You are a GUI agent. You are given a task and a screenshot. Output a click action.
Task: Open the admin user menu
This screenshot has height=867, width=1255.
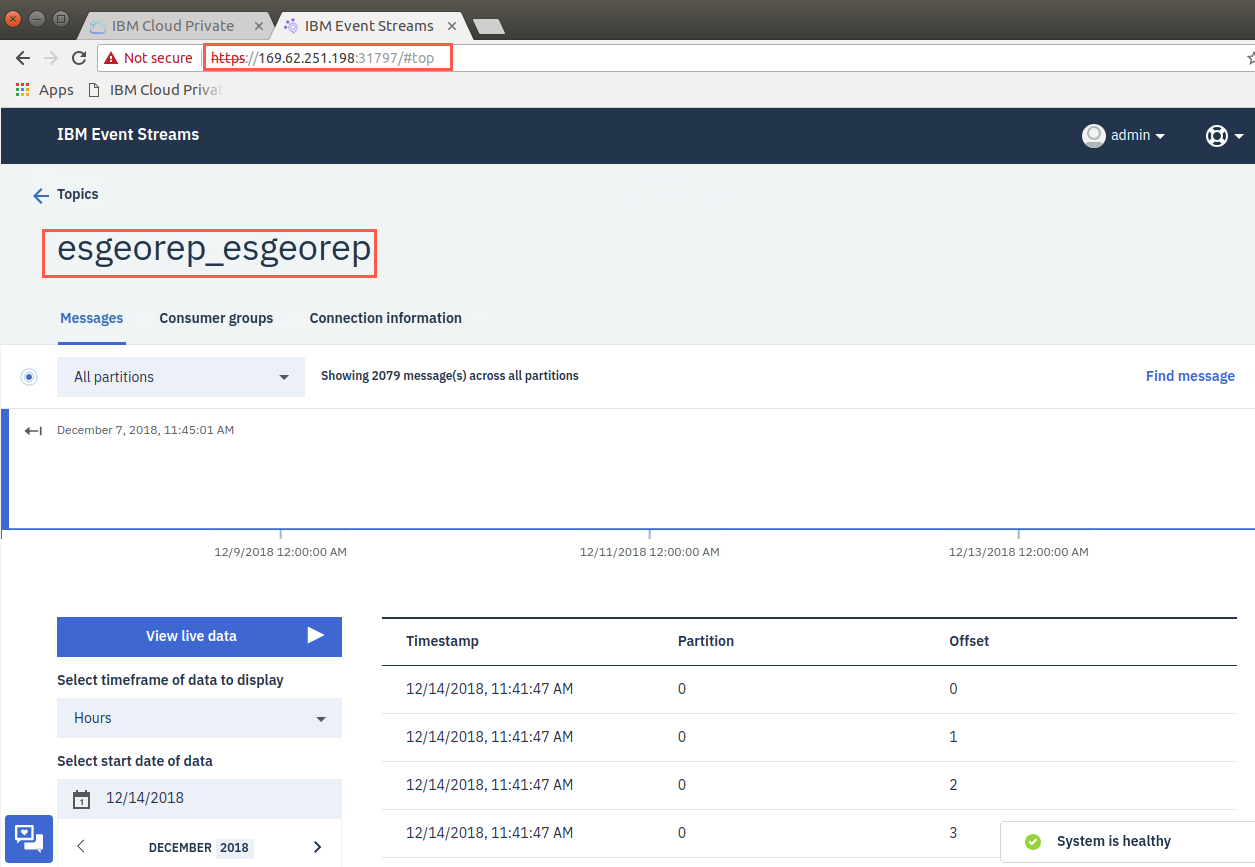pyautogui.click(x=1124, y=135)
